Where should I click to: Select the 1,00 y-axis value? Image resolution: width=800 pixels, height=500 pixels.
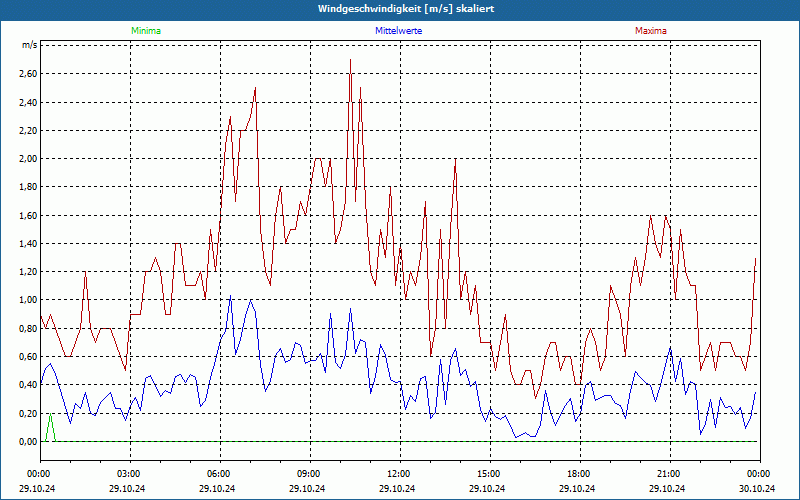click(x=28, y=300)
